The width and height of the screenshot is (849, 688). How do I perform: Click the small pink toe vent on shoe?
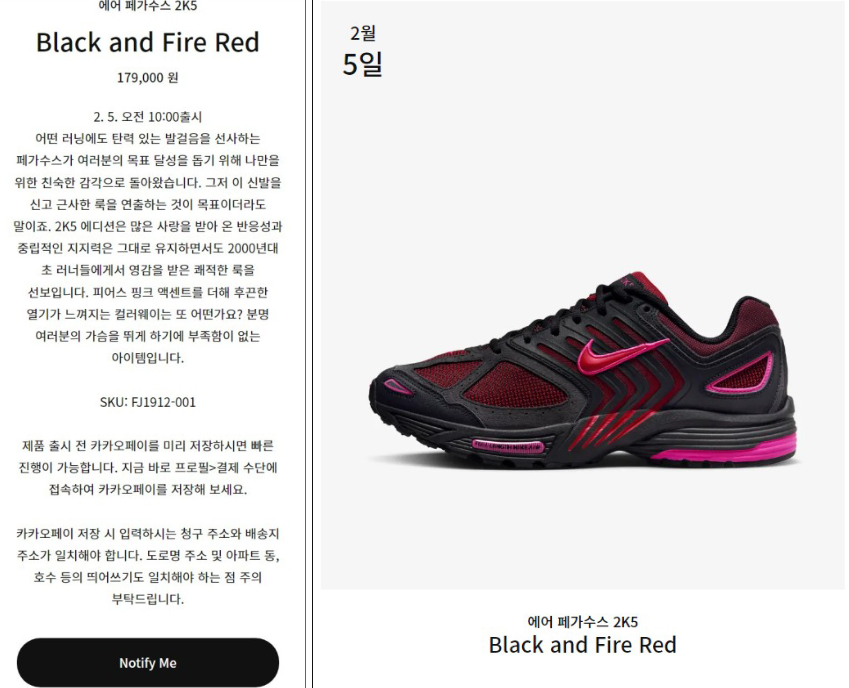click(x=397, y=386)
